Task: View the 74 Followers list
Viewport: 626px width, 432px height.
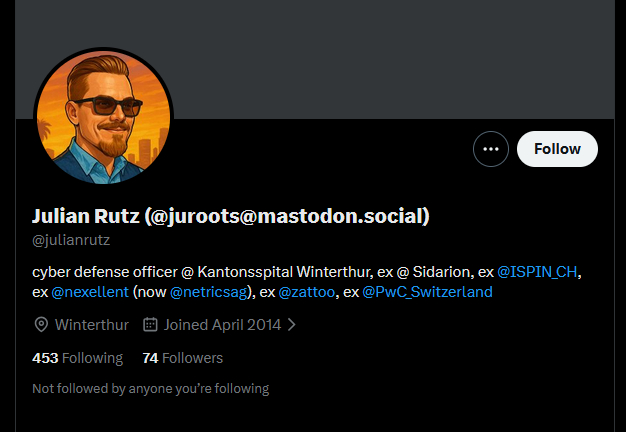Action: (x=182, y=358)
